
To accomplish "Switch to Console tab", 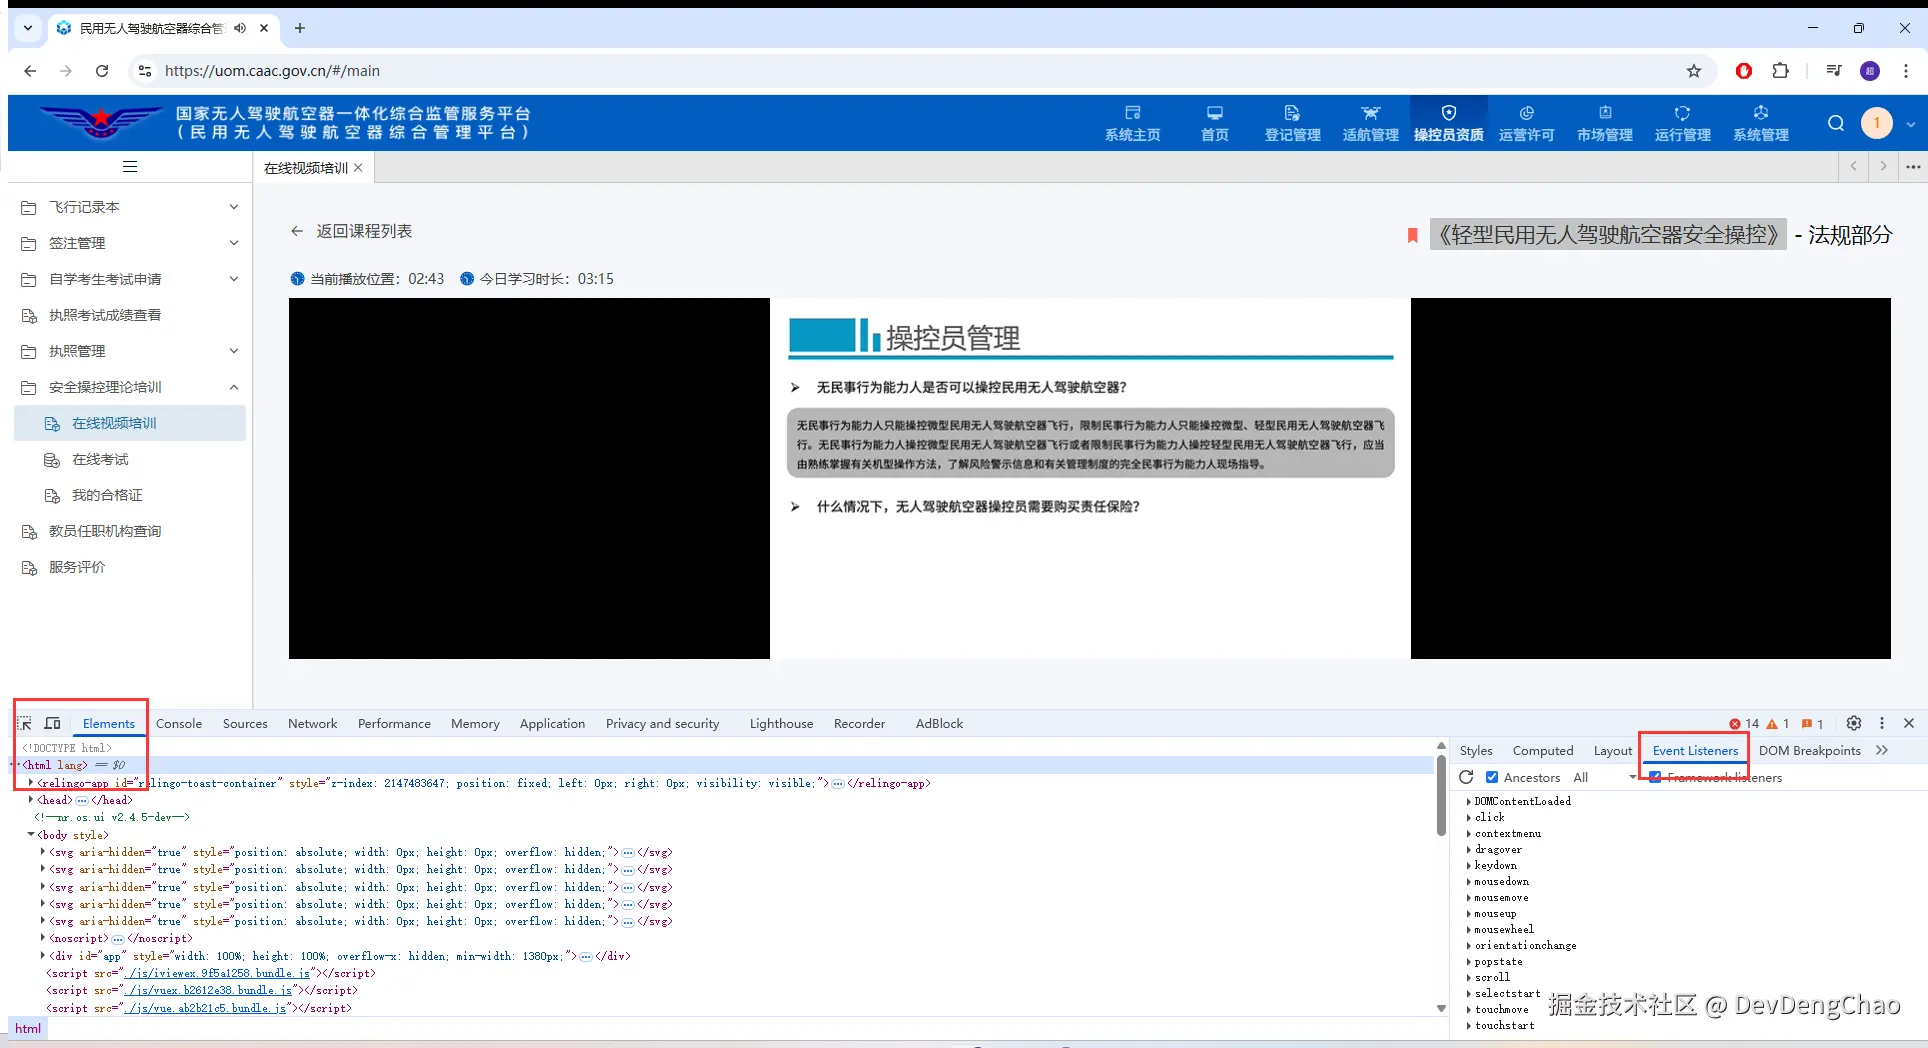I will tap(179, 723).
